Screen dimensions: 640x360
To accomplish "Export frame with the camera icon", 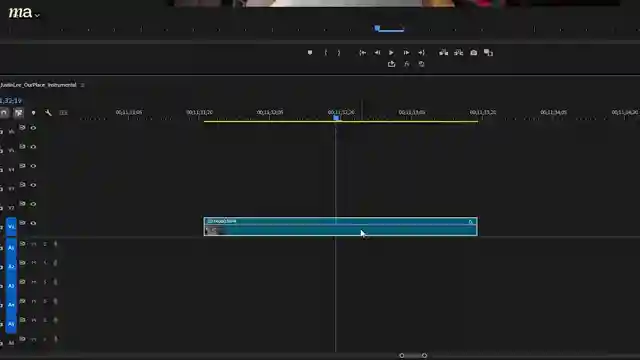I will click(x=473, y=53).
